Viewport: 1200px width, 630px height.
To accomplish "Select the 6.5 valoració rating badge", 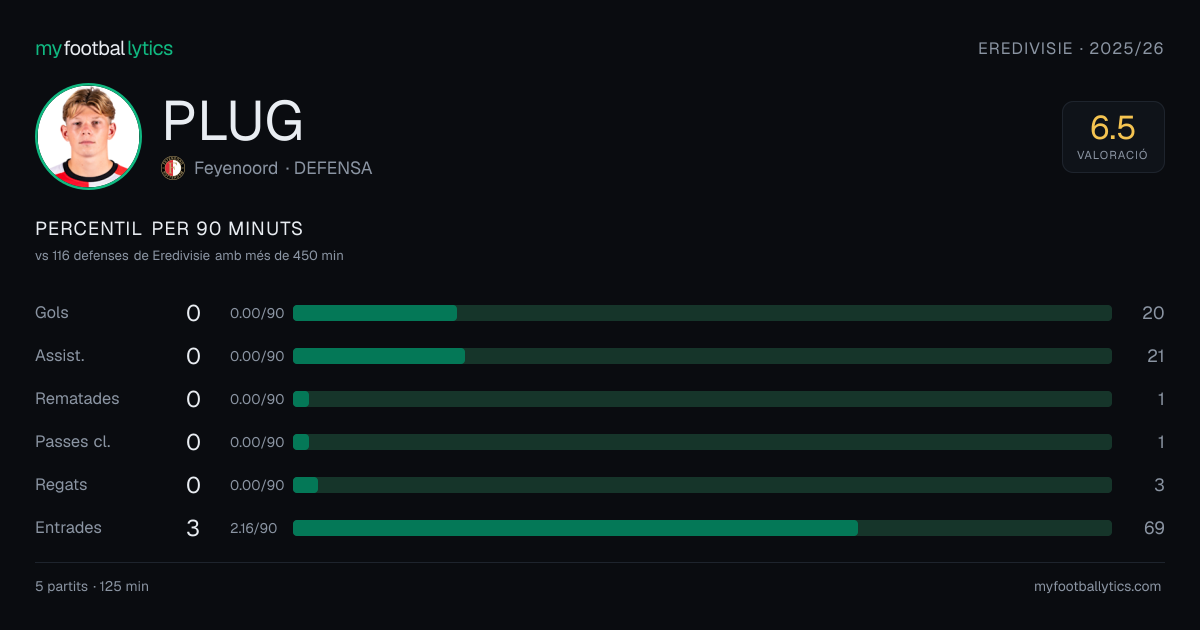I will (x=1113, y=137).
